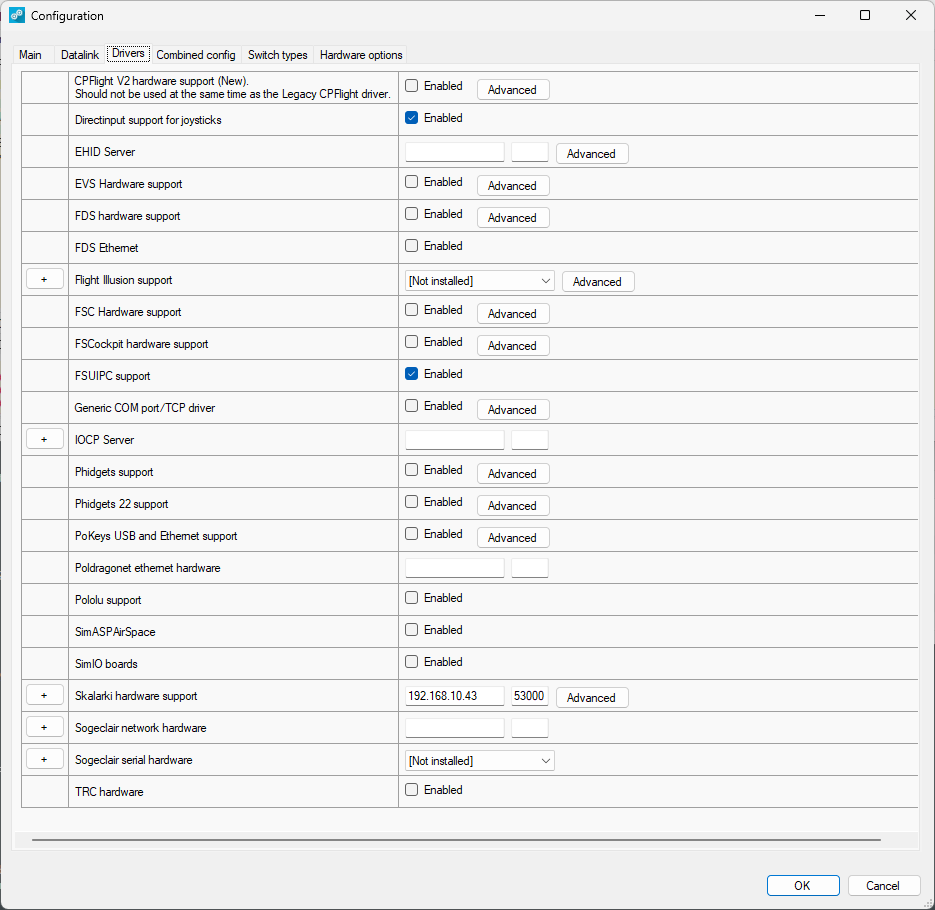Toggle SimIO boards Enabled
The width and height of the screenshot is (935, 910).
coord(411,662)
